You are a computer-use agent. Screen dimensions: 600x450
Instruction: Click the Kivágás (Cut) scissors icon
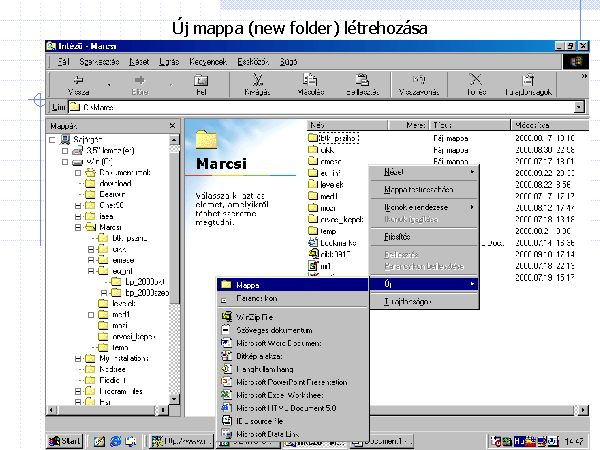pyautogui.click(x=259, y=84)
